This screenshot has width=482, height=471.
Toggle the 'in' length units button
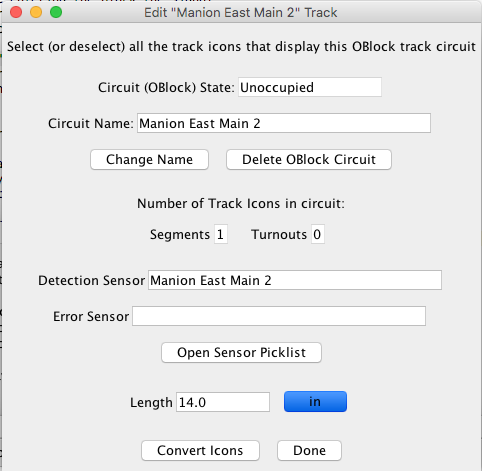315,402
